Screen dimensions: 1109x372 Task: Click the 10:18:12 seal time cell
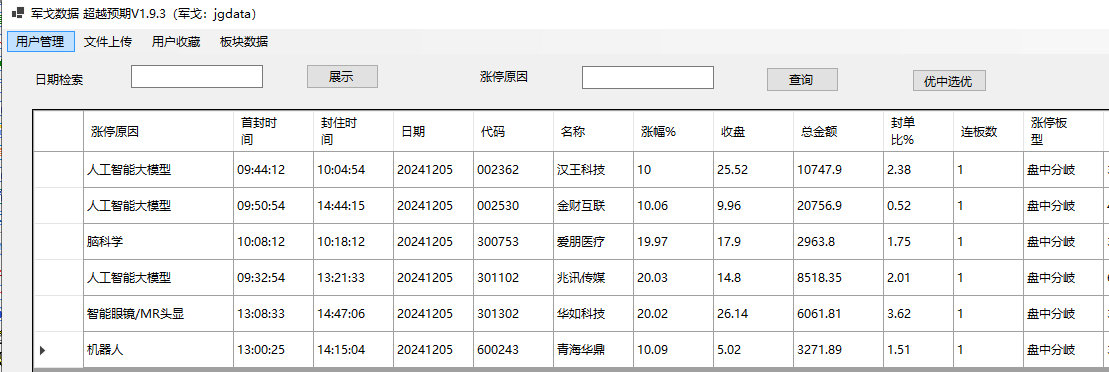pyautogui.click(x=354, y=242)
